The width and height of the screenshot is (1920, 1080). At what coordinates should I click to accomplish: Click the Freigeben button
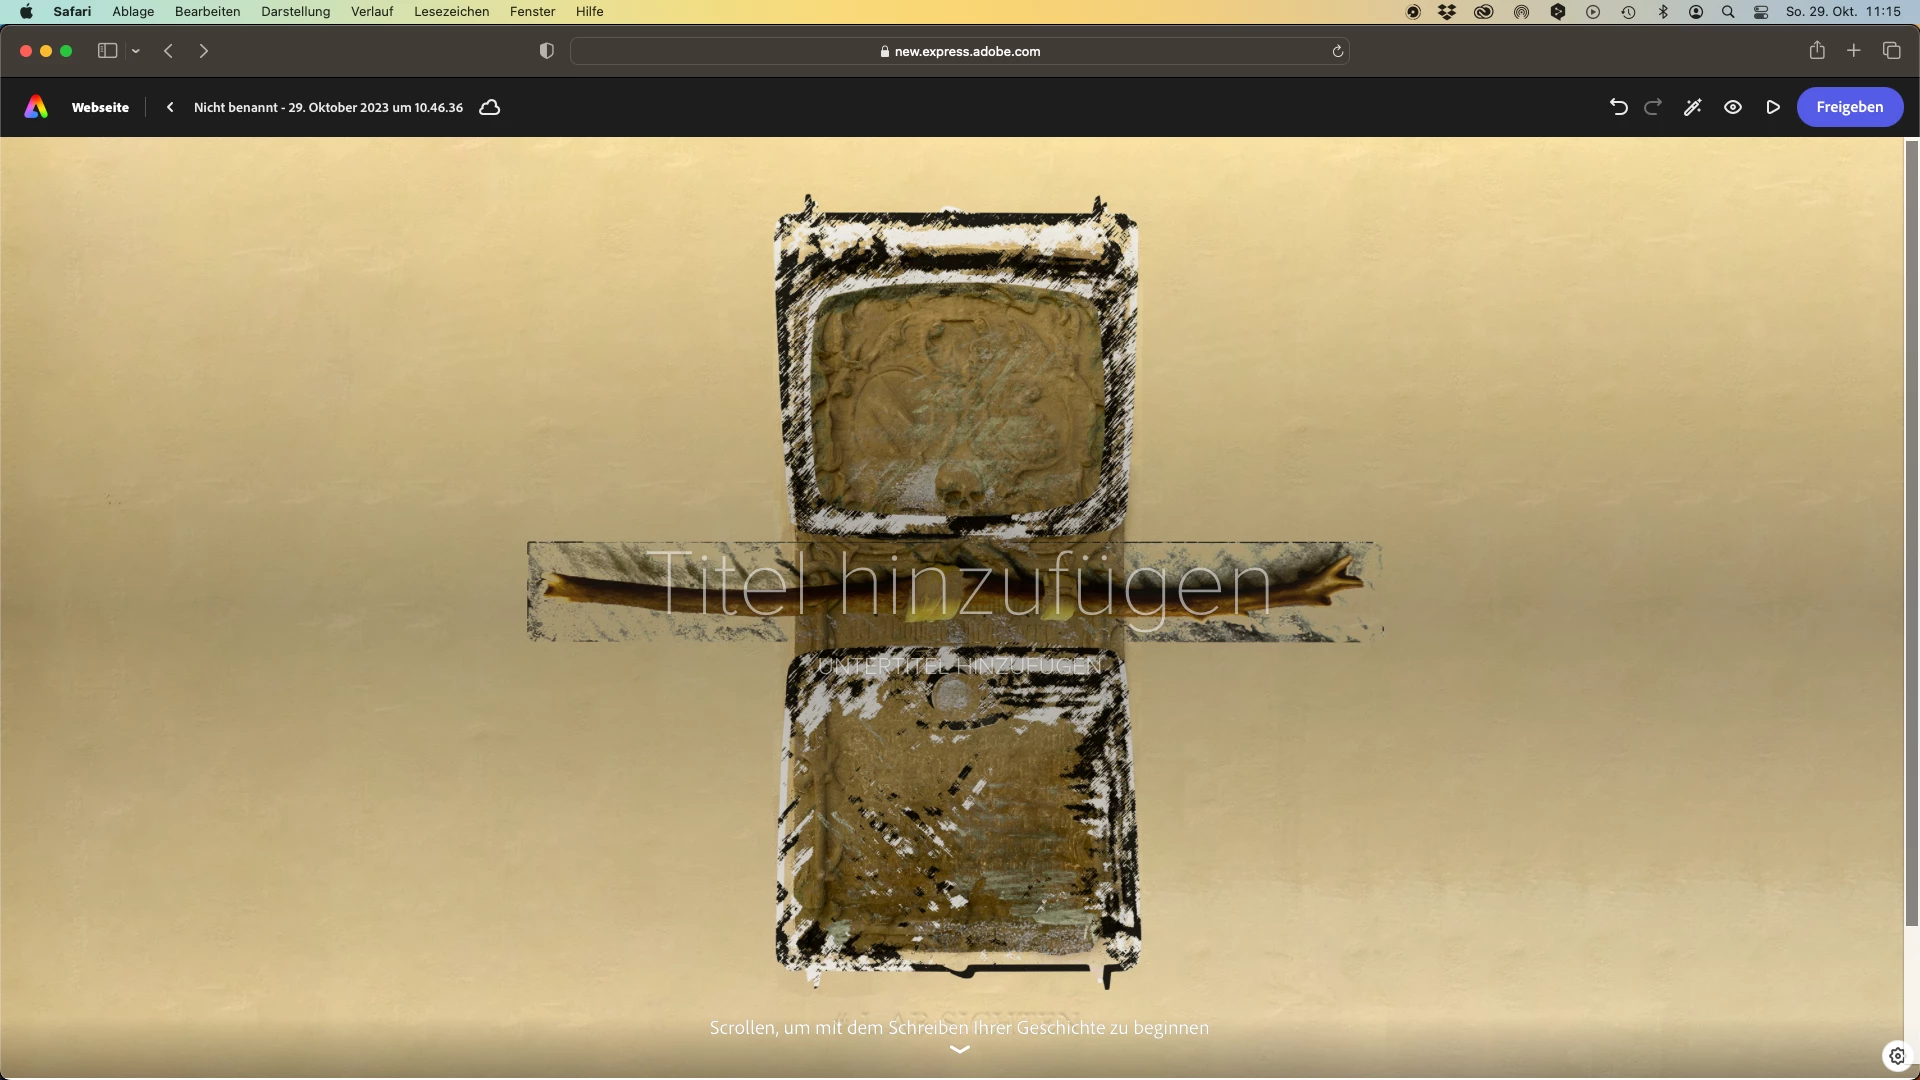click(x=1849, y=107)
